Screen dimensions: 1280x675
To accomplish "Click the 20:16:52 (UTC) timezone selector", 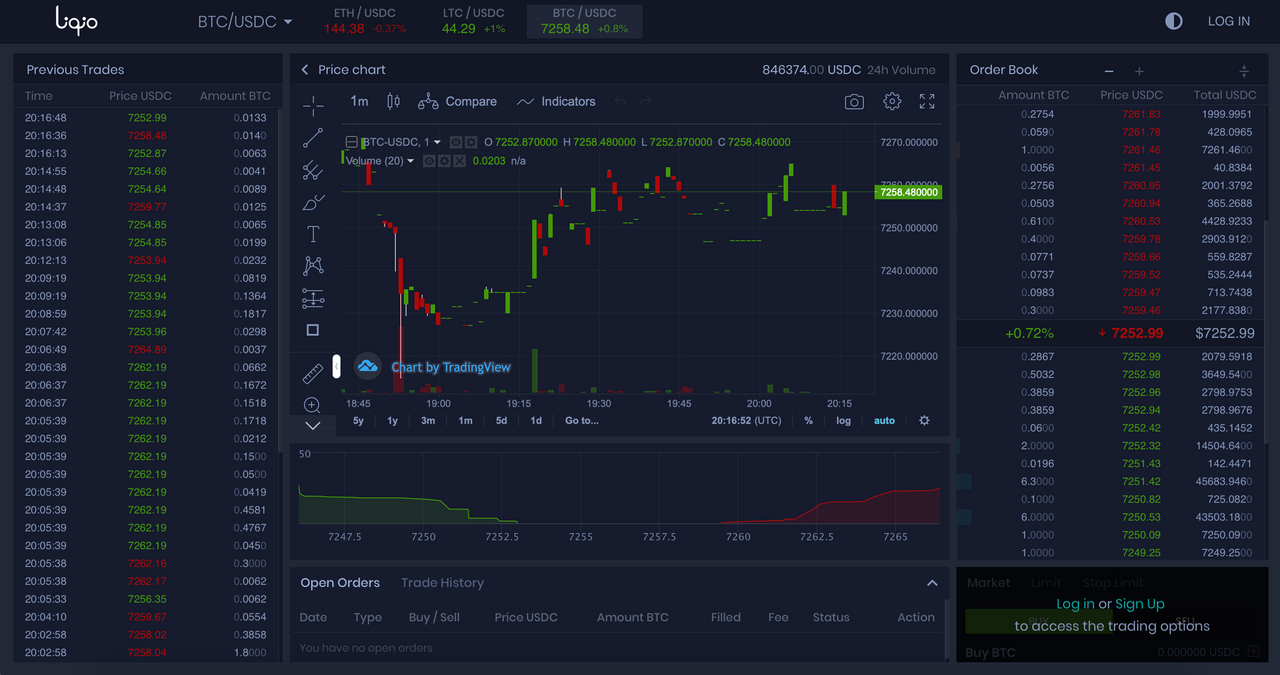I will (x=747, y=421).
